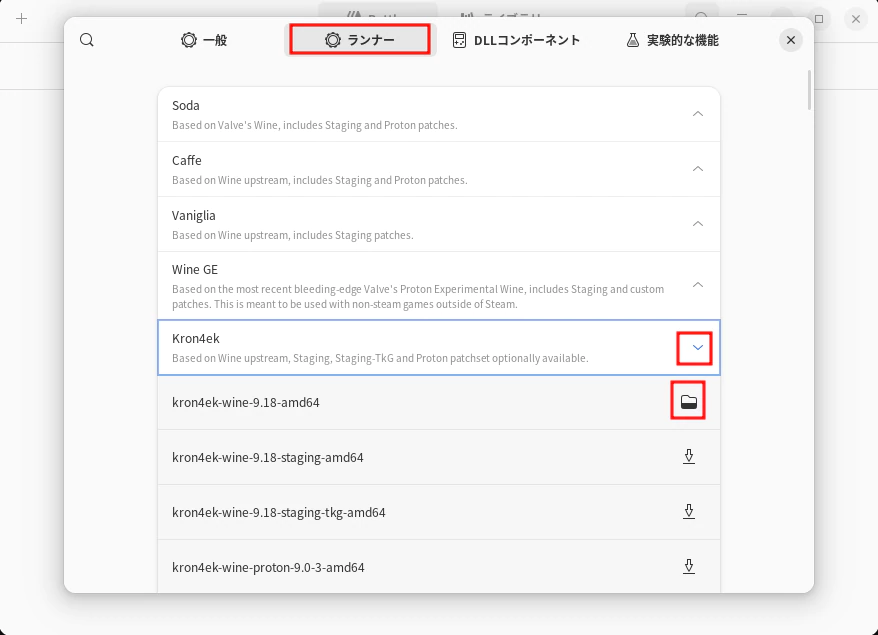This screenshot has height=635, width=878.
Task: Open the DLLコンポーネント tab
Action: 515,40
